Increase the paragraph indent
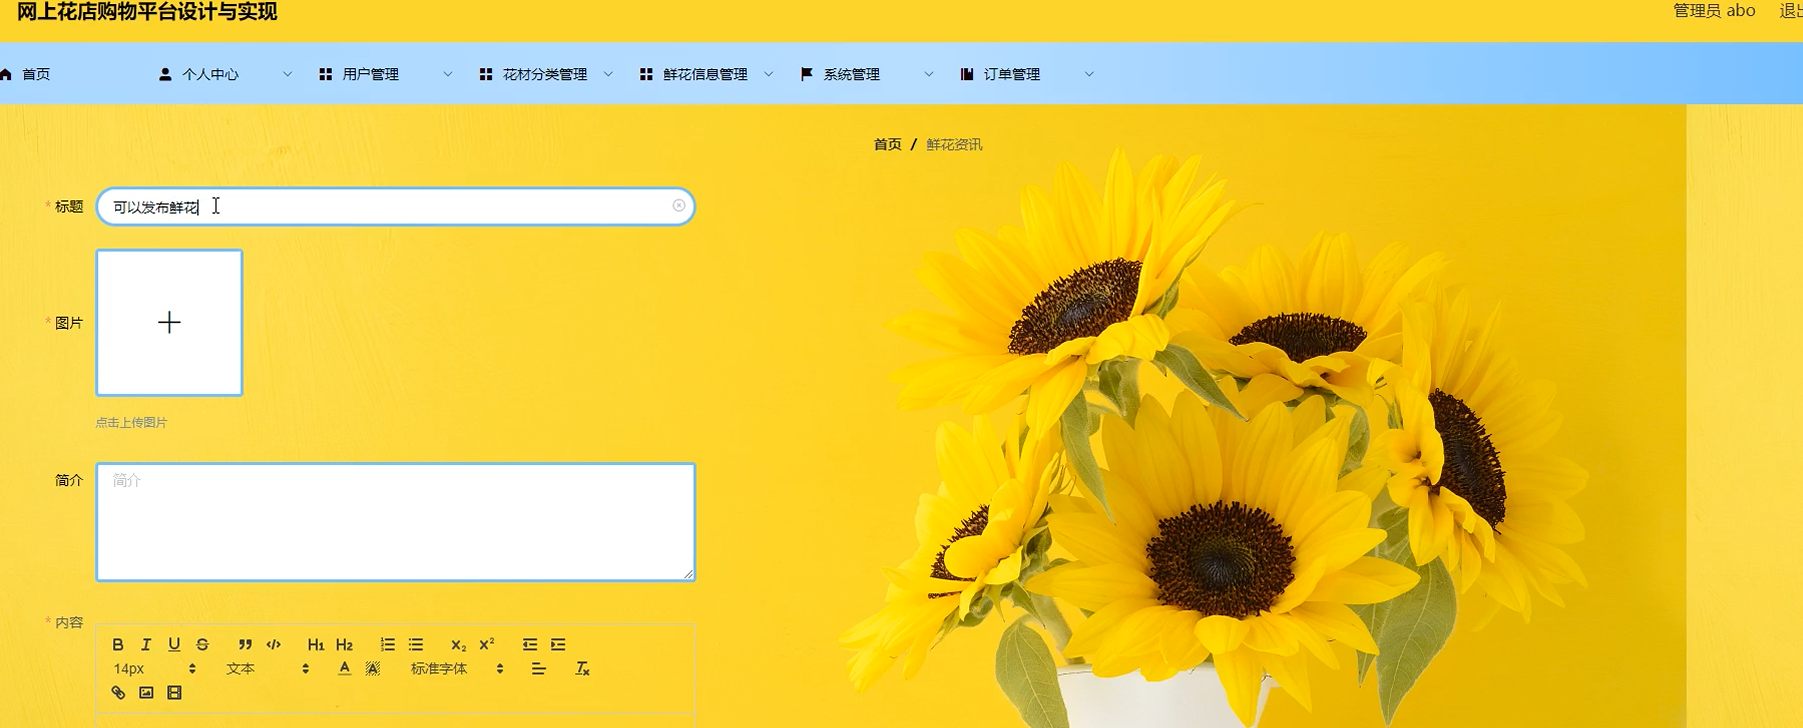 tap(557, 644)
